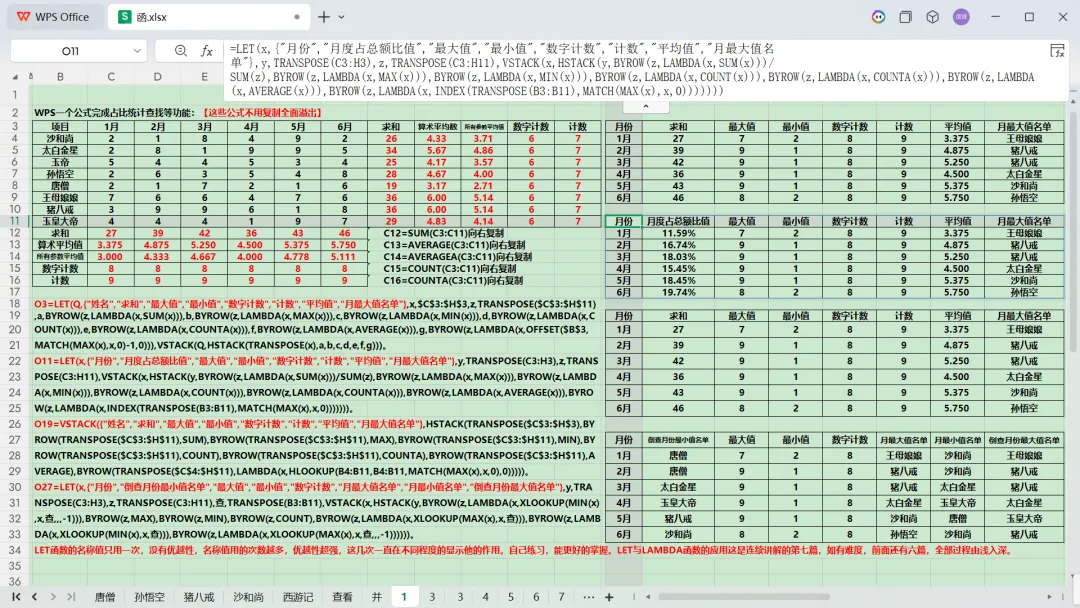Open the WPS Office home tab
Viewport: 1080px width, 608px height.
click(53, 17)
